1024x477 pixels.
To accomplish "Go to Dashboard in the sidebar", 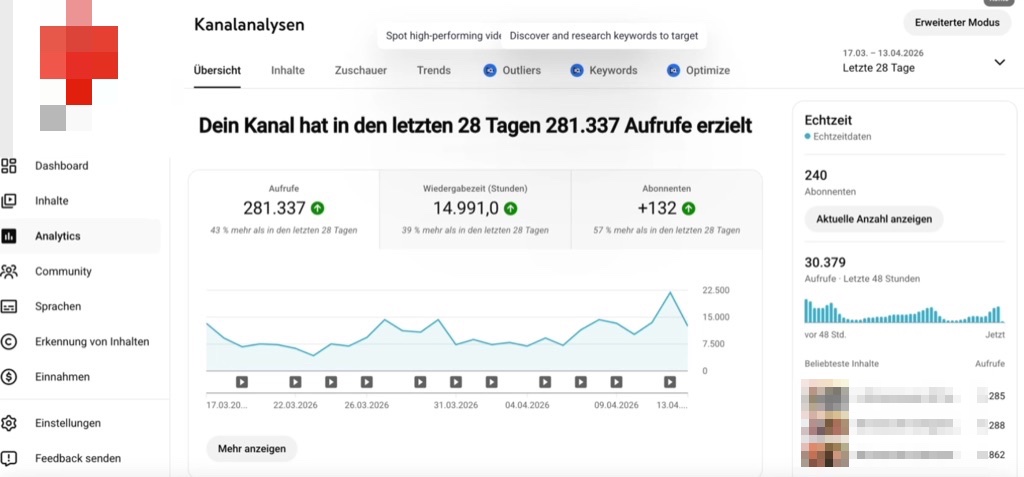I will click(61, 166).
